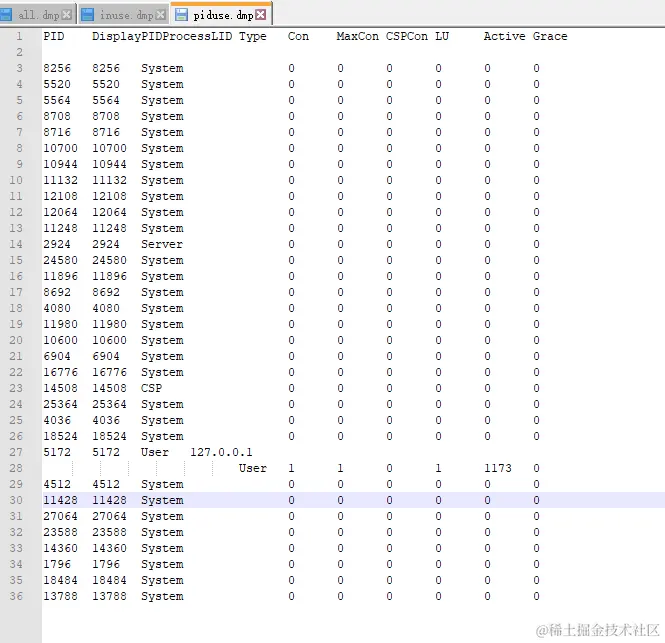Image resolution: width=665 pixels, height=643 pixels.
Task: Click the Active header text
Action: point(505,36)
